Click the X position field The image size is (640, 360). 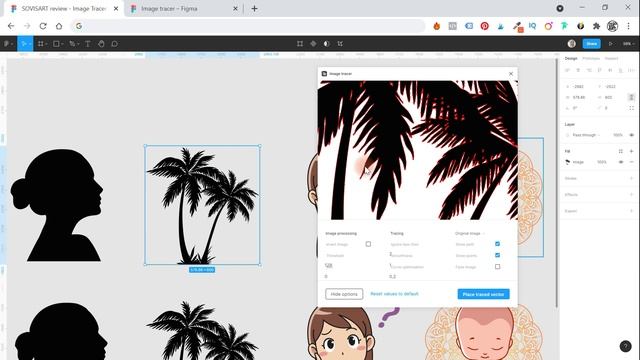[x=578, y=87]
